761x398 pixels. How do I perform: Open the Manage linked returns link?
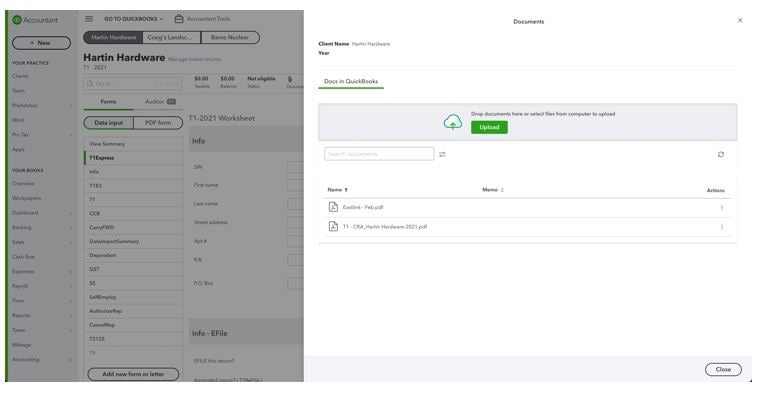(x=194, y=59)
